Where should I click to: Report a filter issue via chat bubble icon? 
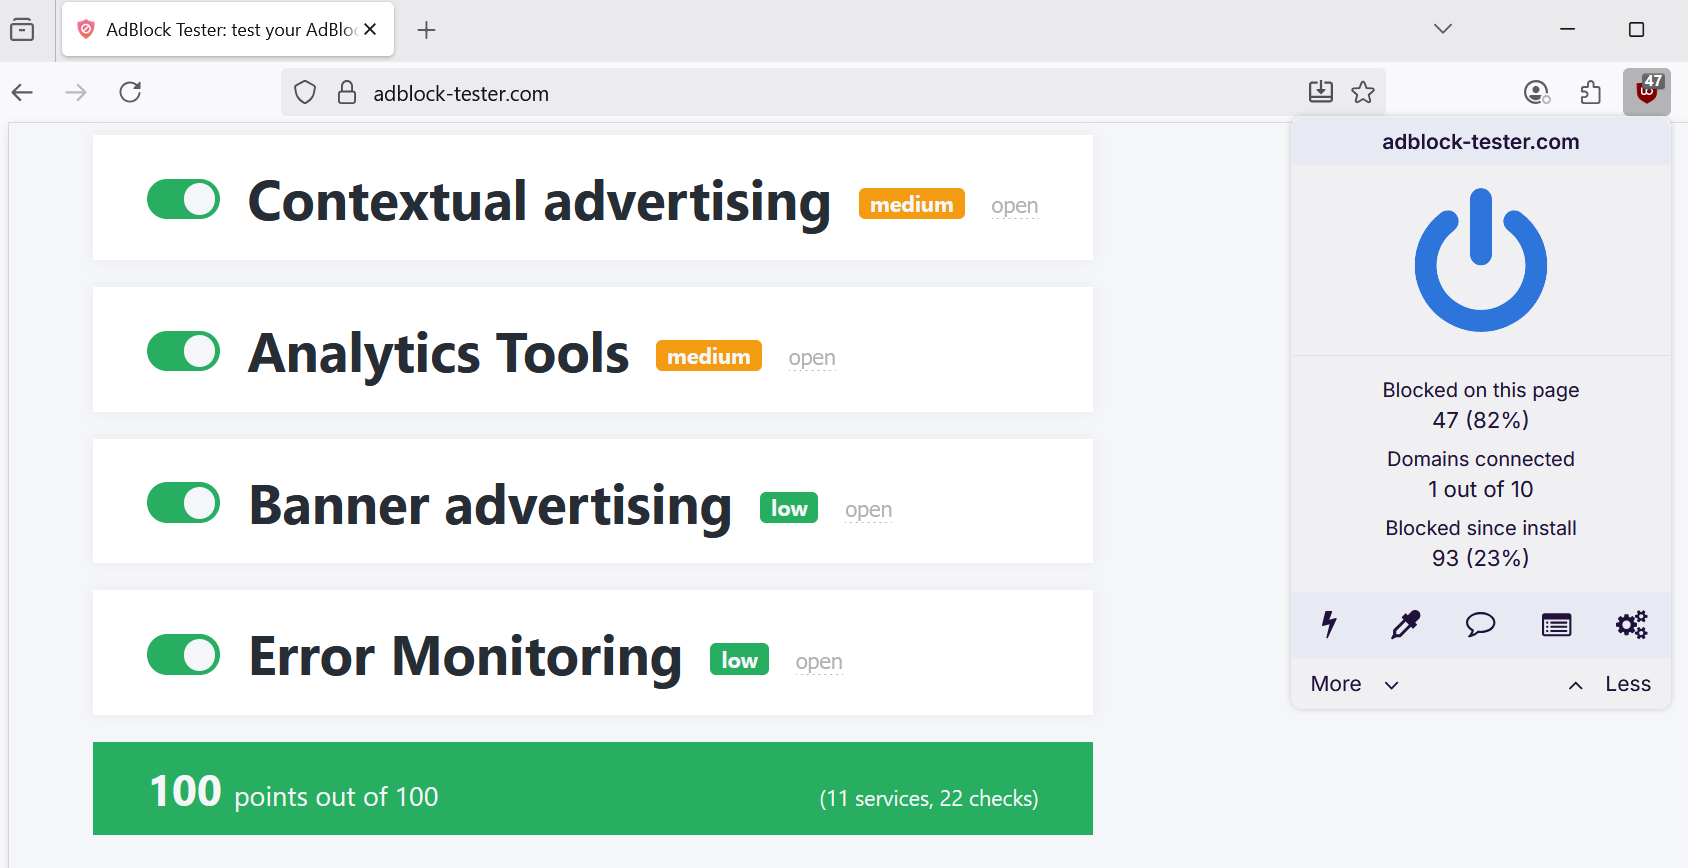tap(1480, 625)
